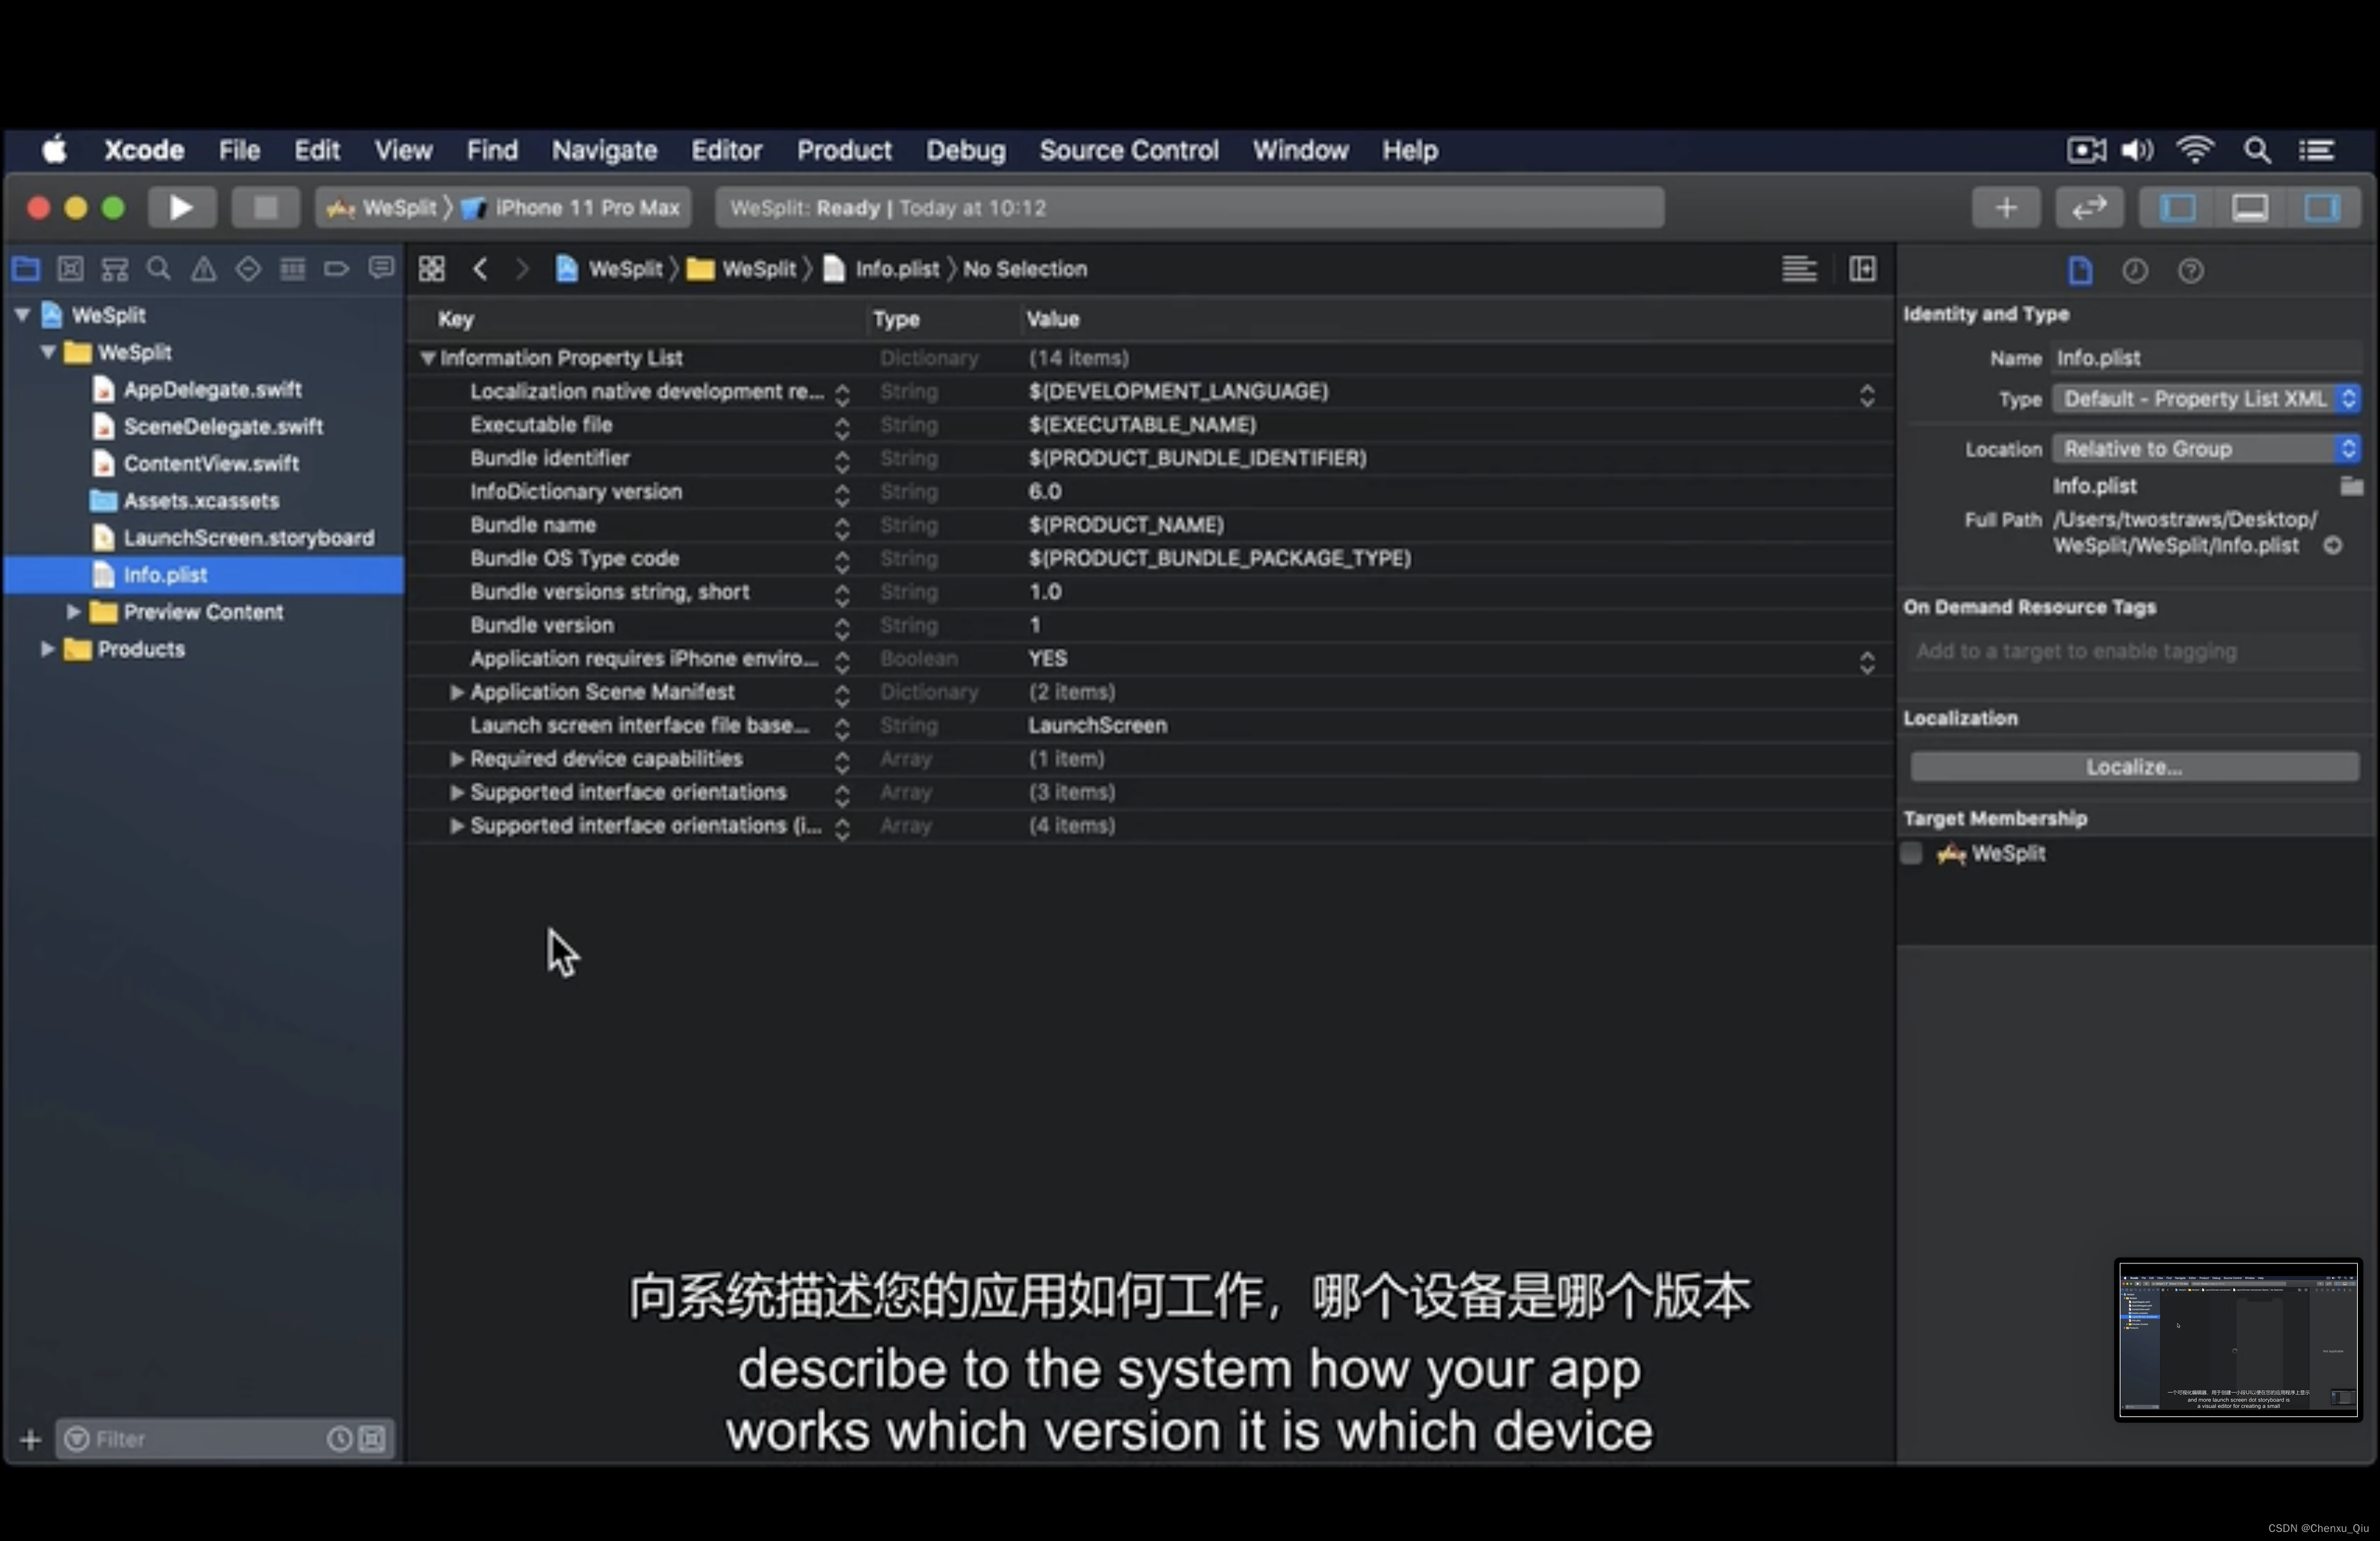
Task: Click the related items grid icon
Action: (x=432, y=269)
